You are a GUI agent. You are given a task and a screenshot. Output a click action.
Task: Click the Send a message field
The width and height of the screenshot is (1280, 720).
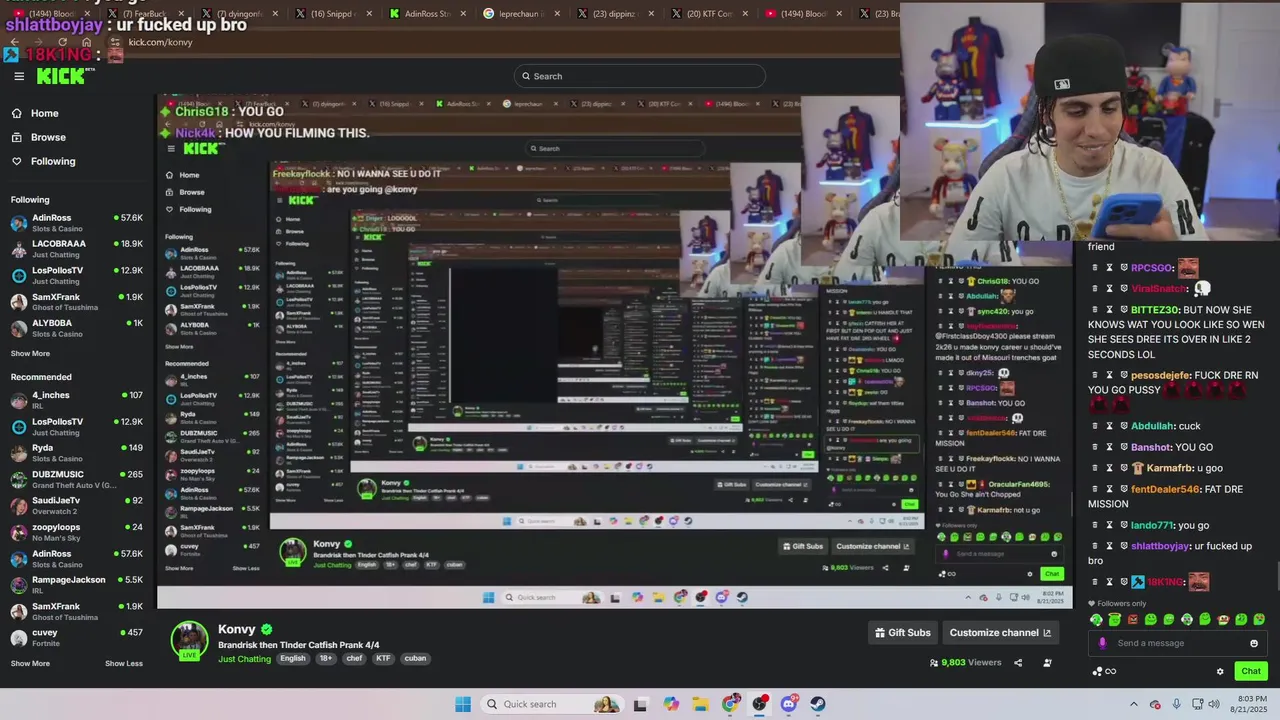(x=1177, y=643)
